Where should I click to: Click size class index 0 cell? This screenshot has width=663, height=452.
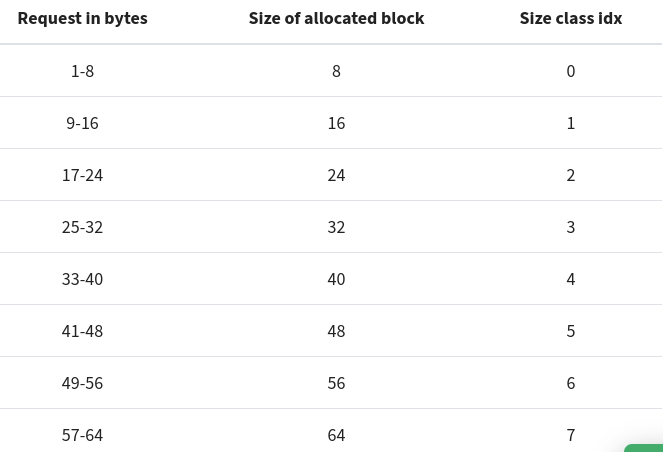click(x=571, y=71)
